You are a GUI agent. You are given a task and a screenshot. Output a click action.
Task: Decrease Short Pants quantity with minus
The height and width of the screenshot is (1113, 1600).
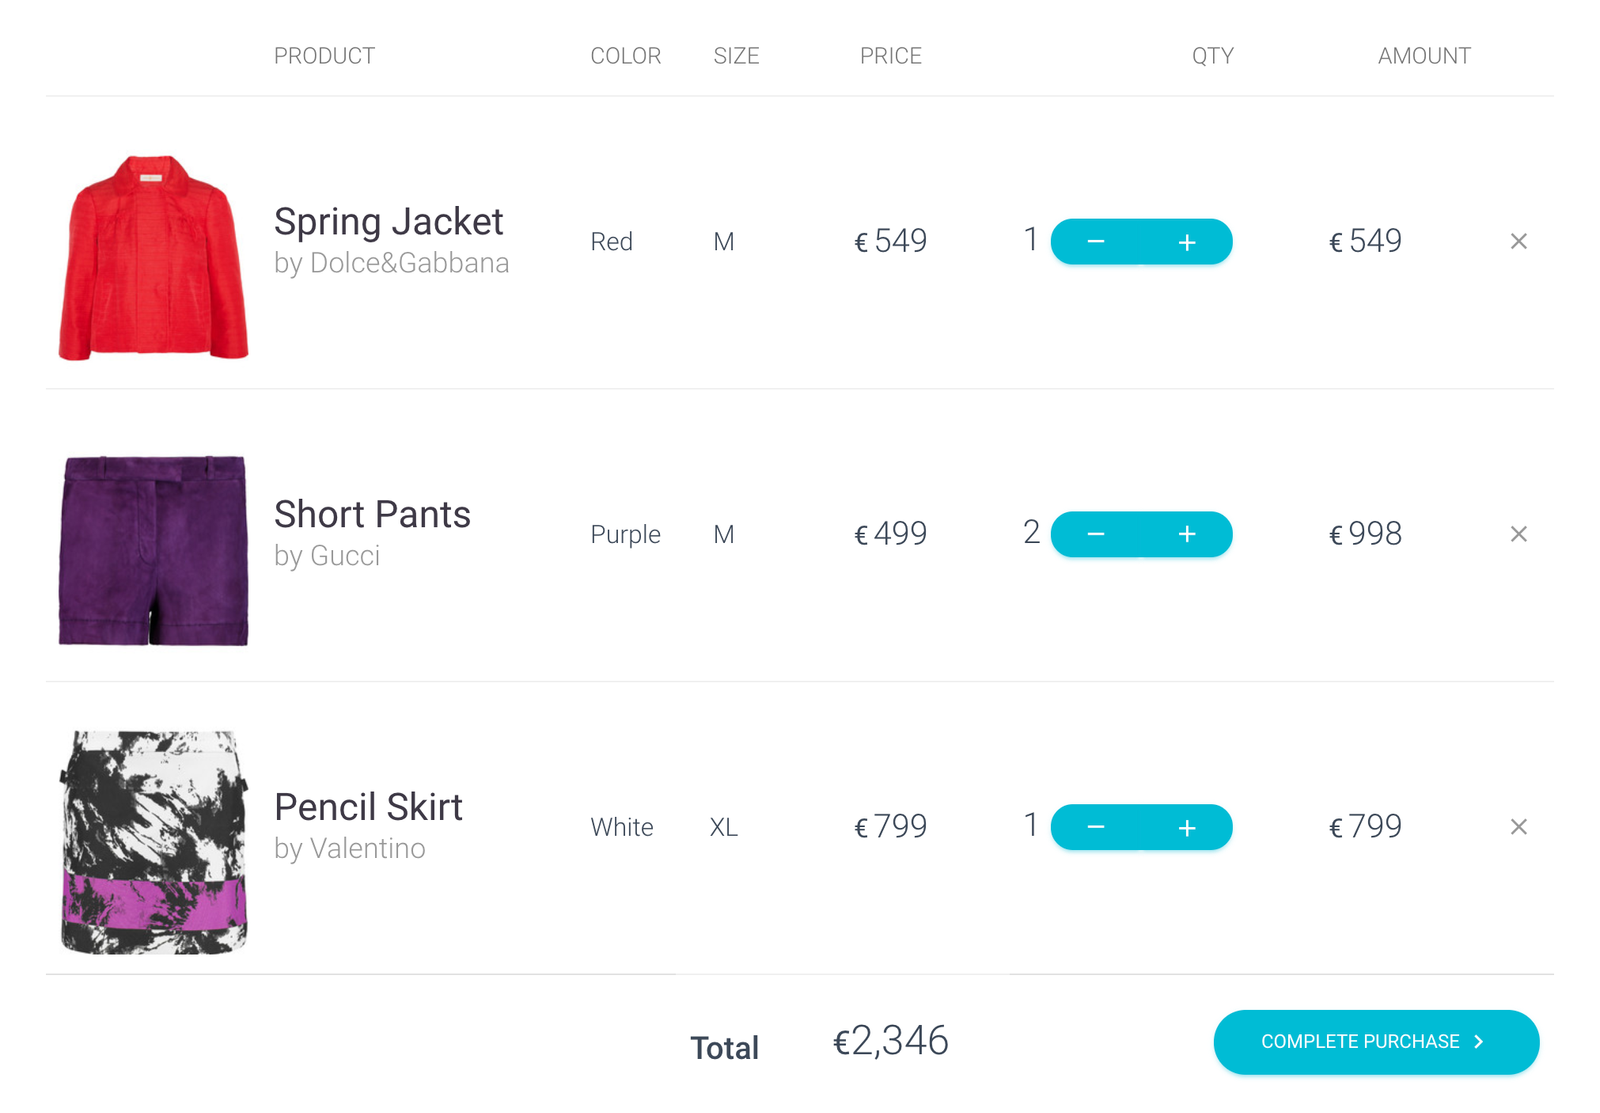coord(1096,535)
